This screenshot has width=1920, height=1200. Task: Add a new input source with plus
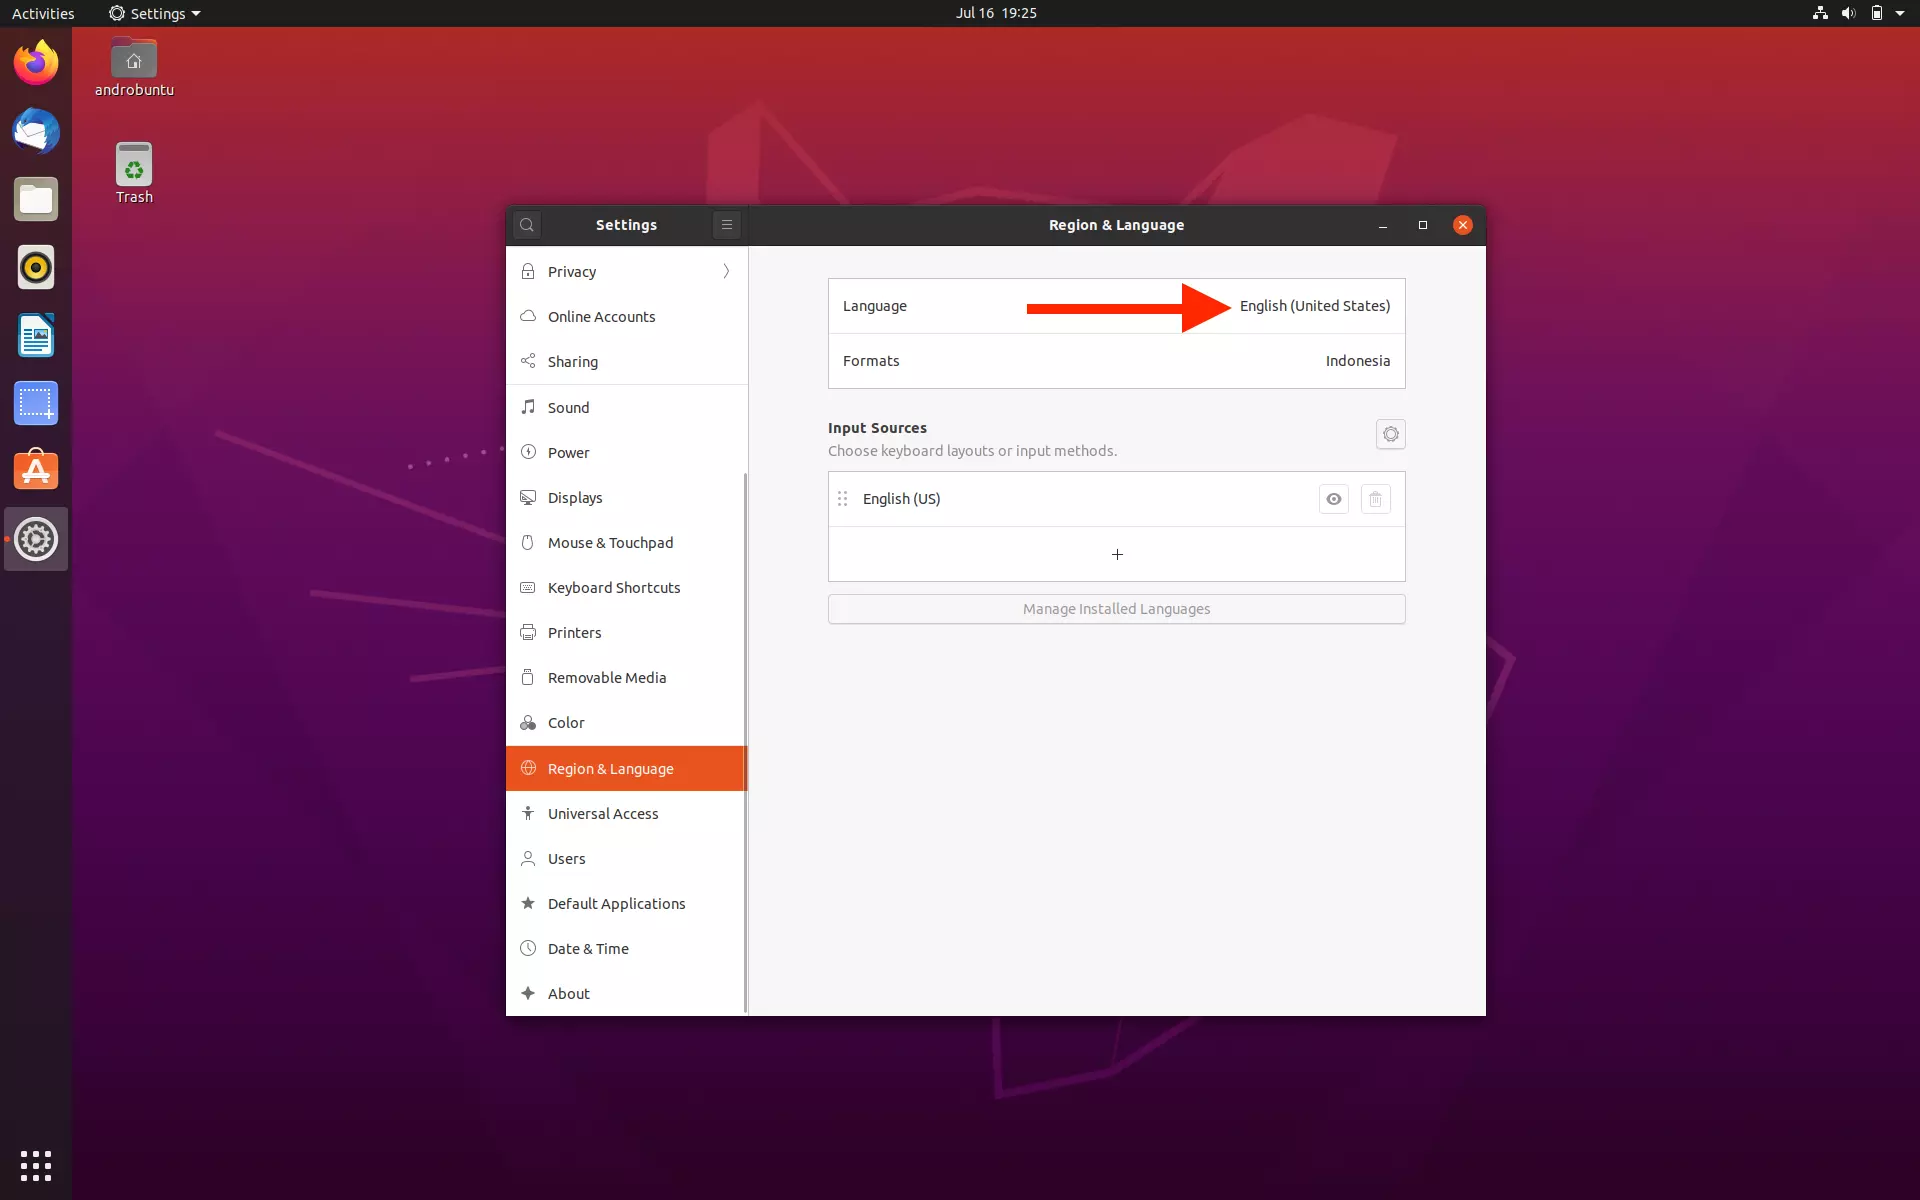(x=1116, y=554)
